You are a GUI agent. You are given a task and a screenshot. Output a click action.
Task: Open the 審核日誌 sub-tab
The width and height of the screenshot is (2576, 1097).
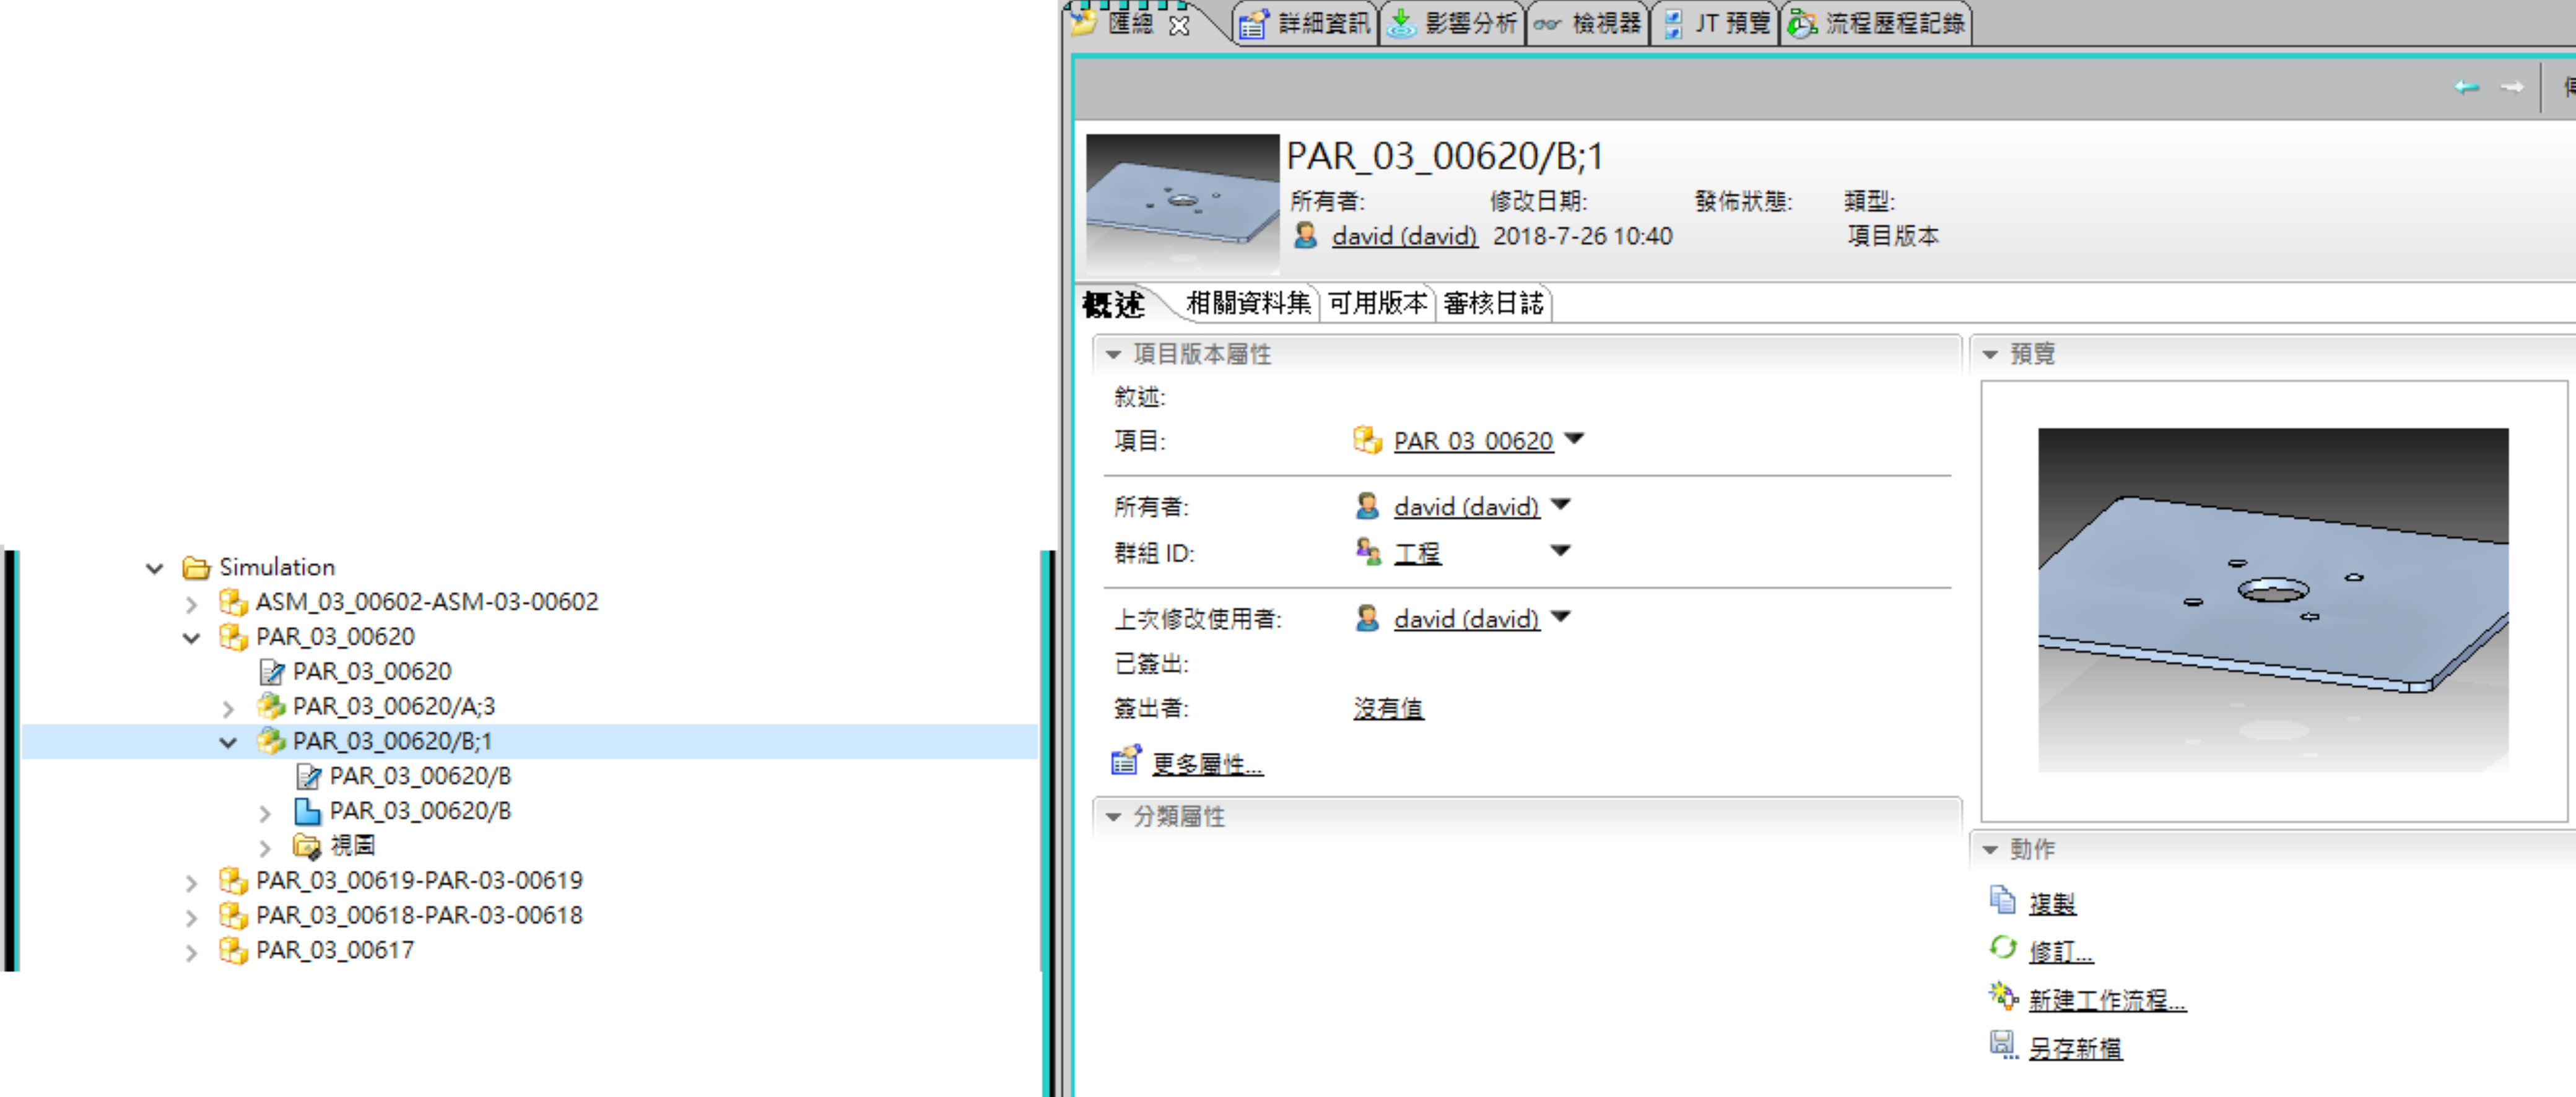click(x=1493, y=303)
